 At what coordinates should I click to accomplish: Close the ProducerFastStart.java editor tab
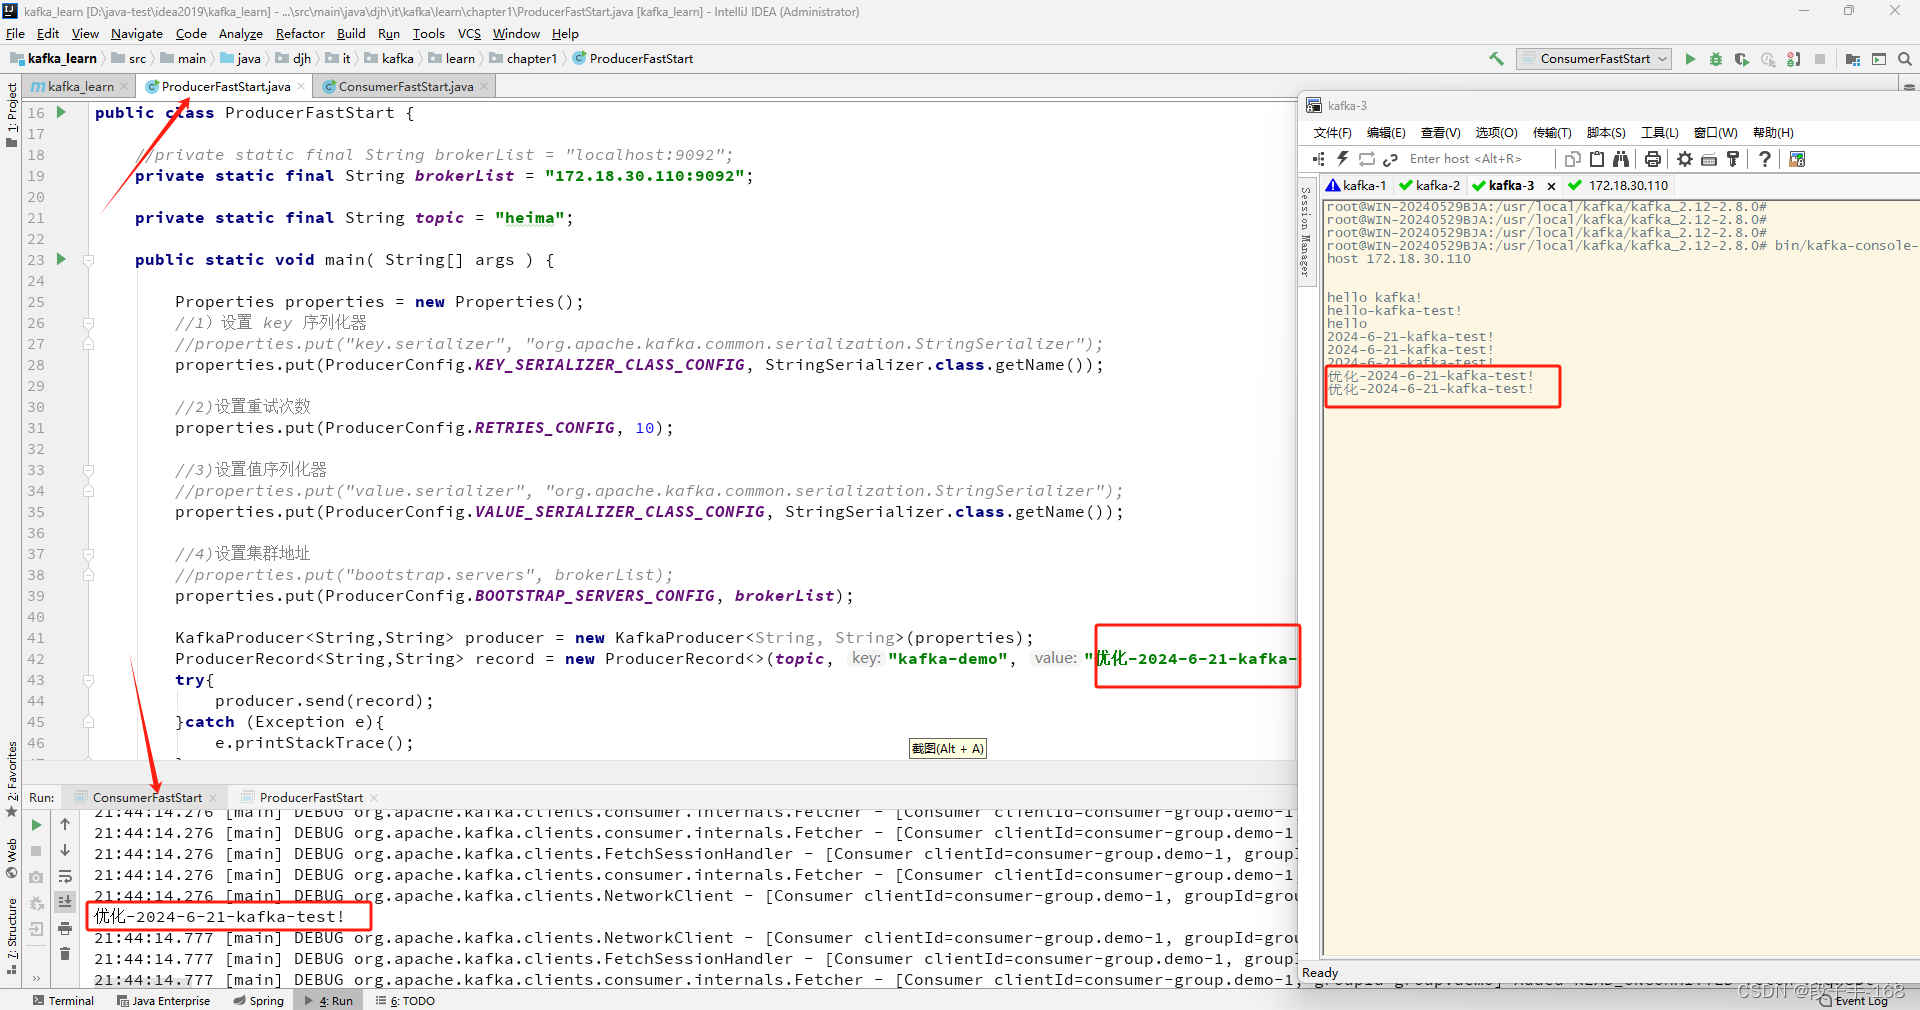pos(301,87)
